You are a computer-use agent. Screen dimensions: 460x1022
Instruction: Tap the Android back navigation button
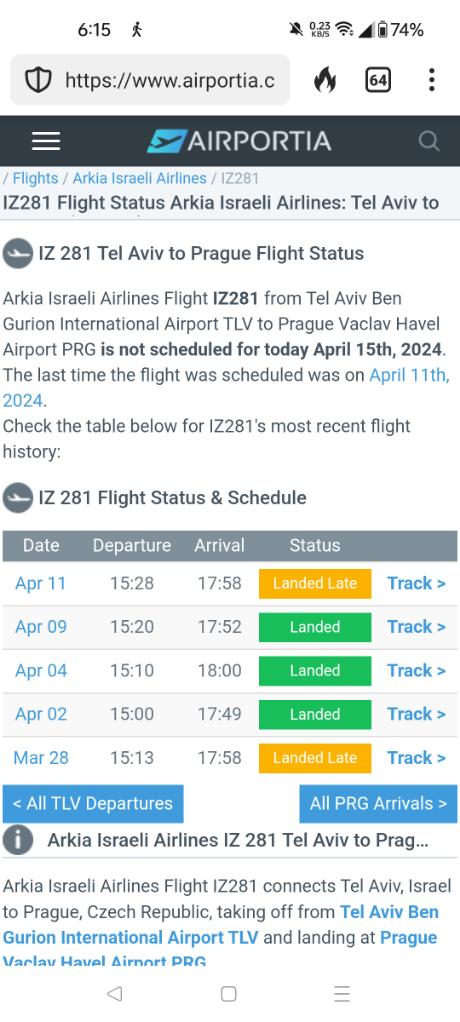tap(114, 993)
